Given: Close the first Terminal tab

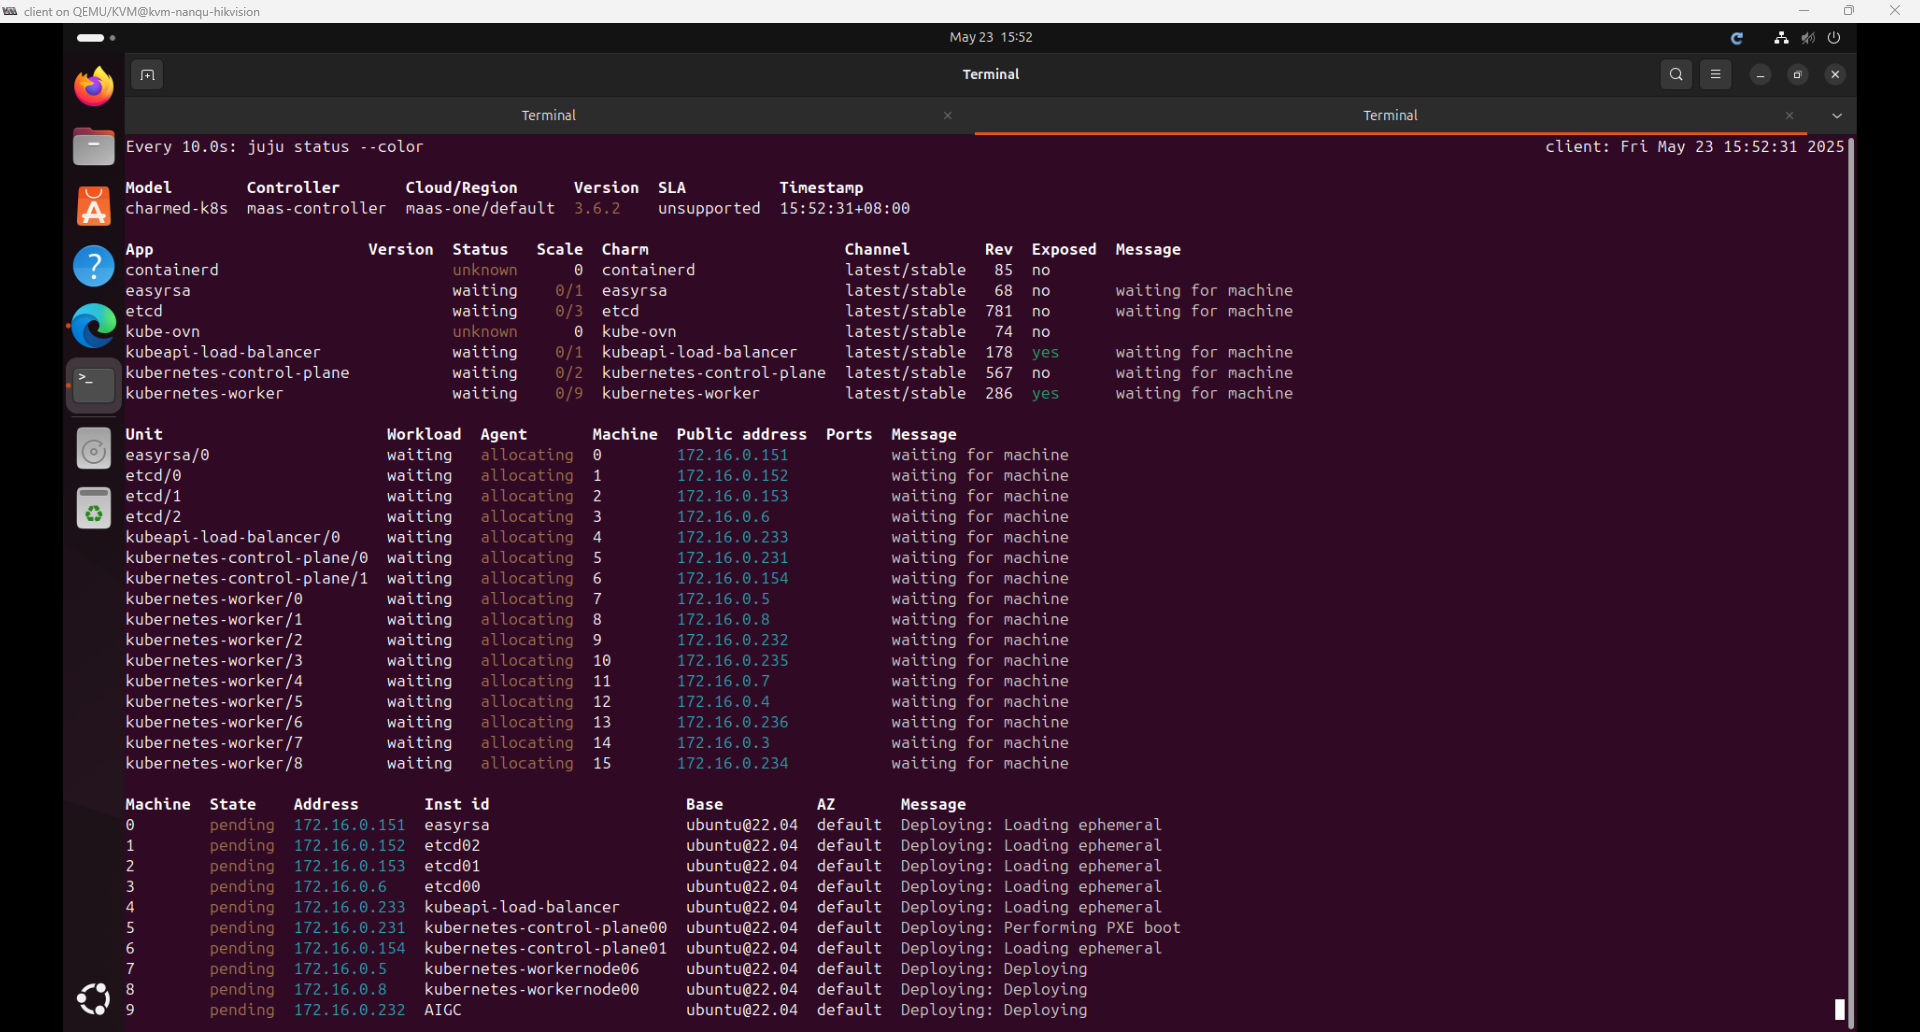Looking at the screenshot, I should (948, 116).
